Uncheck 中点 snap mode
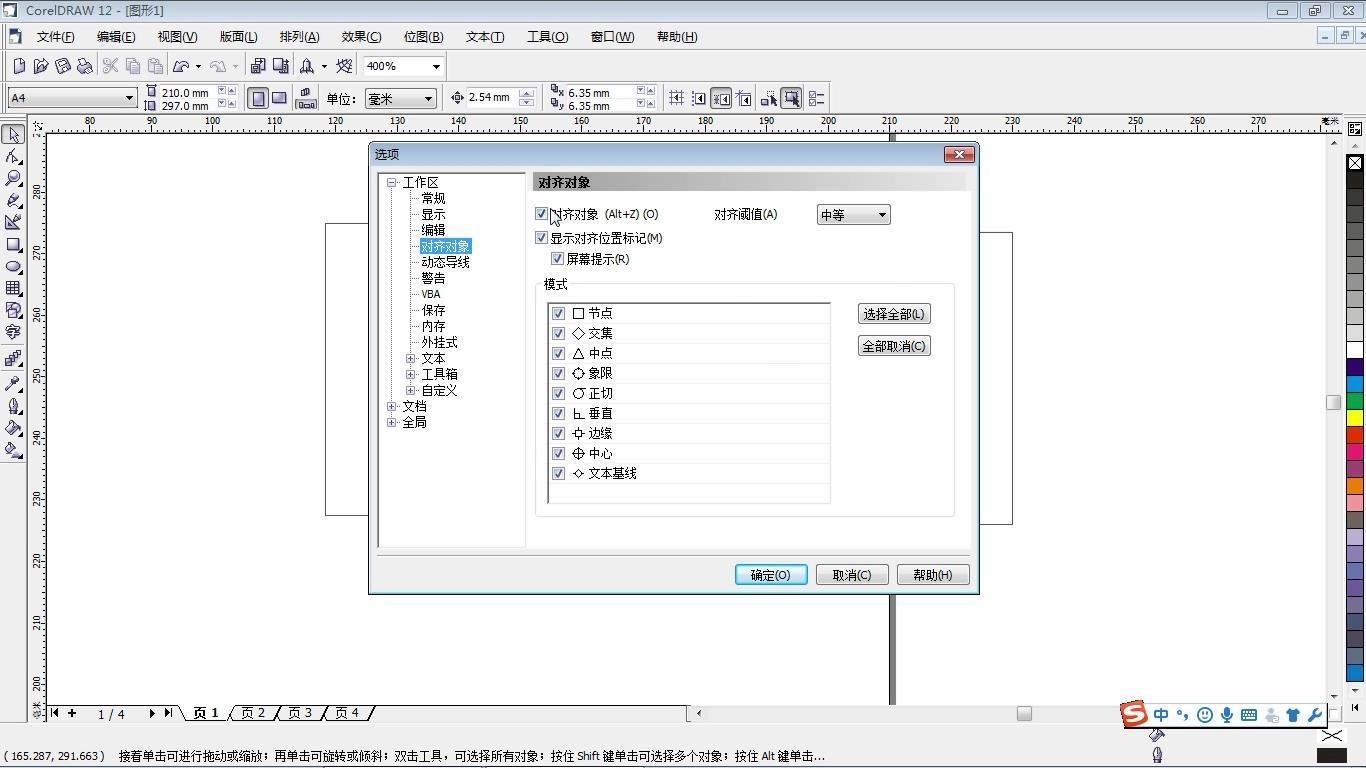The image size is (1366, 768). [x=559, y=353]
